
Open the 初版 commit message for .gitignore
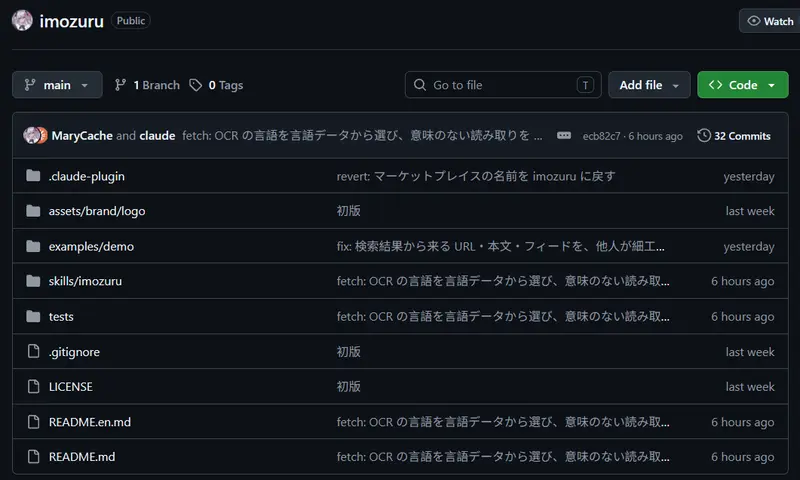(348, 351)
